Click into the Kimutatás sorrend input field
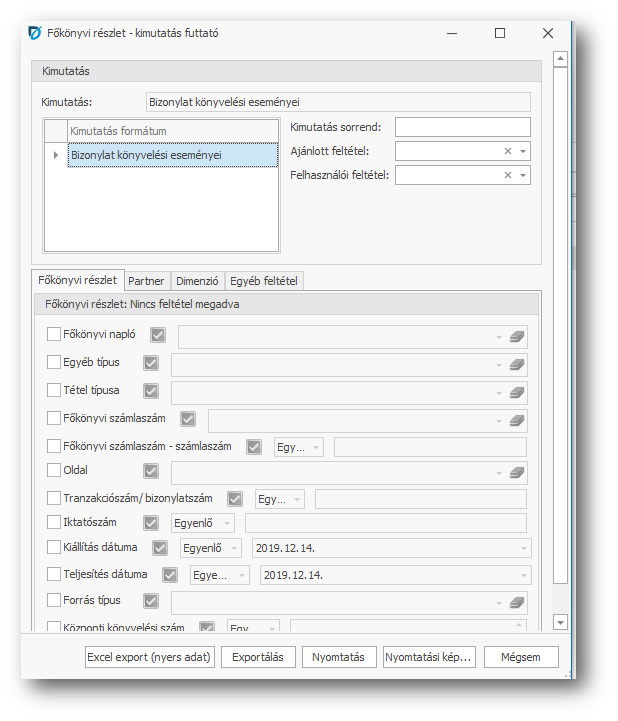Screen dimensions: 618x721 coord(462,127)
